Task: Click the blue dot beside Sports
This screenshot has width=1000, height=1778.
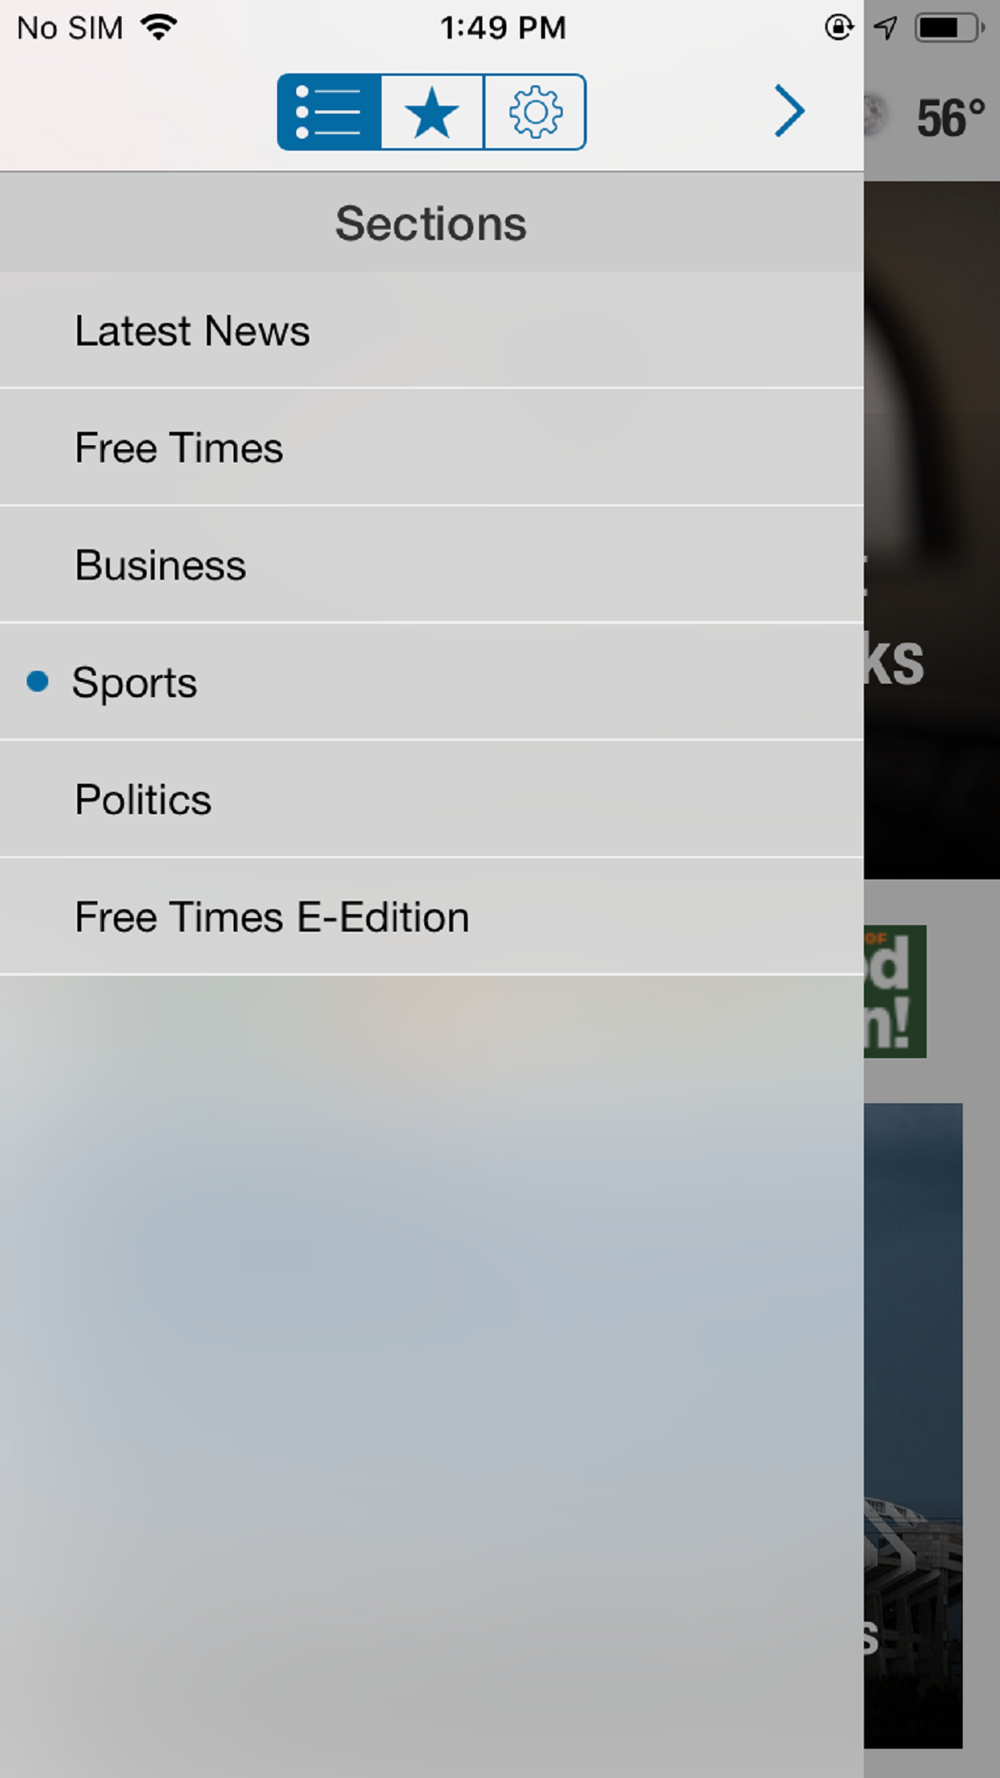Action: 37,682
